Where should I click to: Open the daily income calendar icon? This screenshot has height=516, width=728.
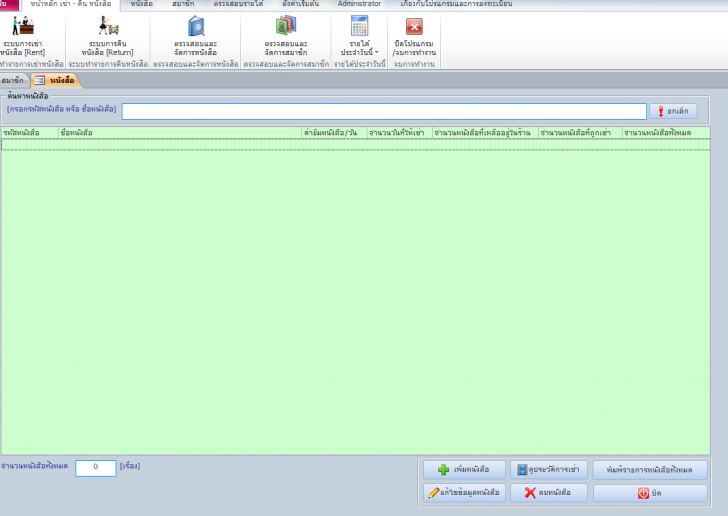coord(359,26)
